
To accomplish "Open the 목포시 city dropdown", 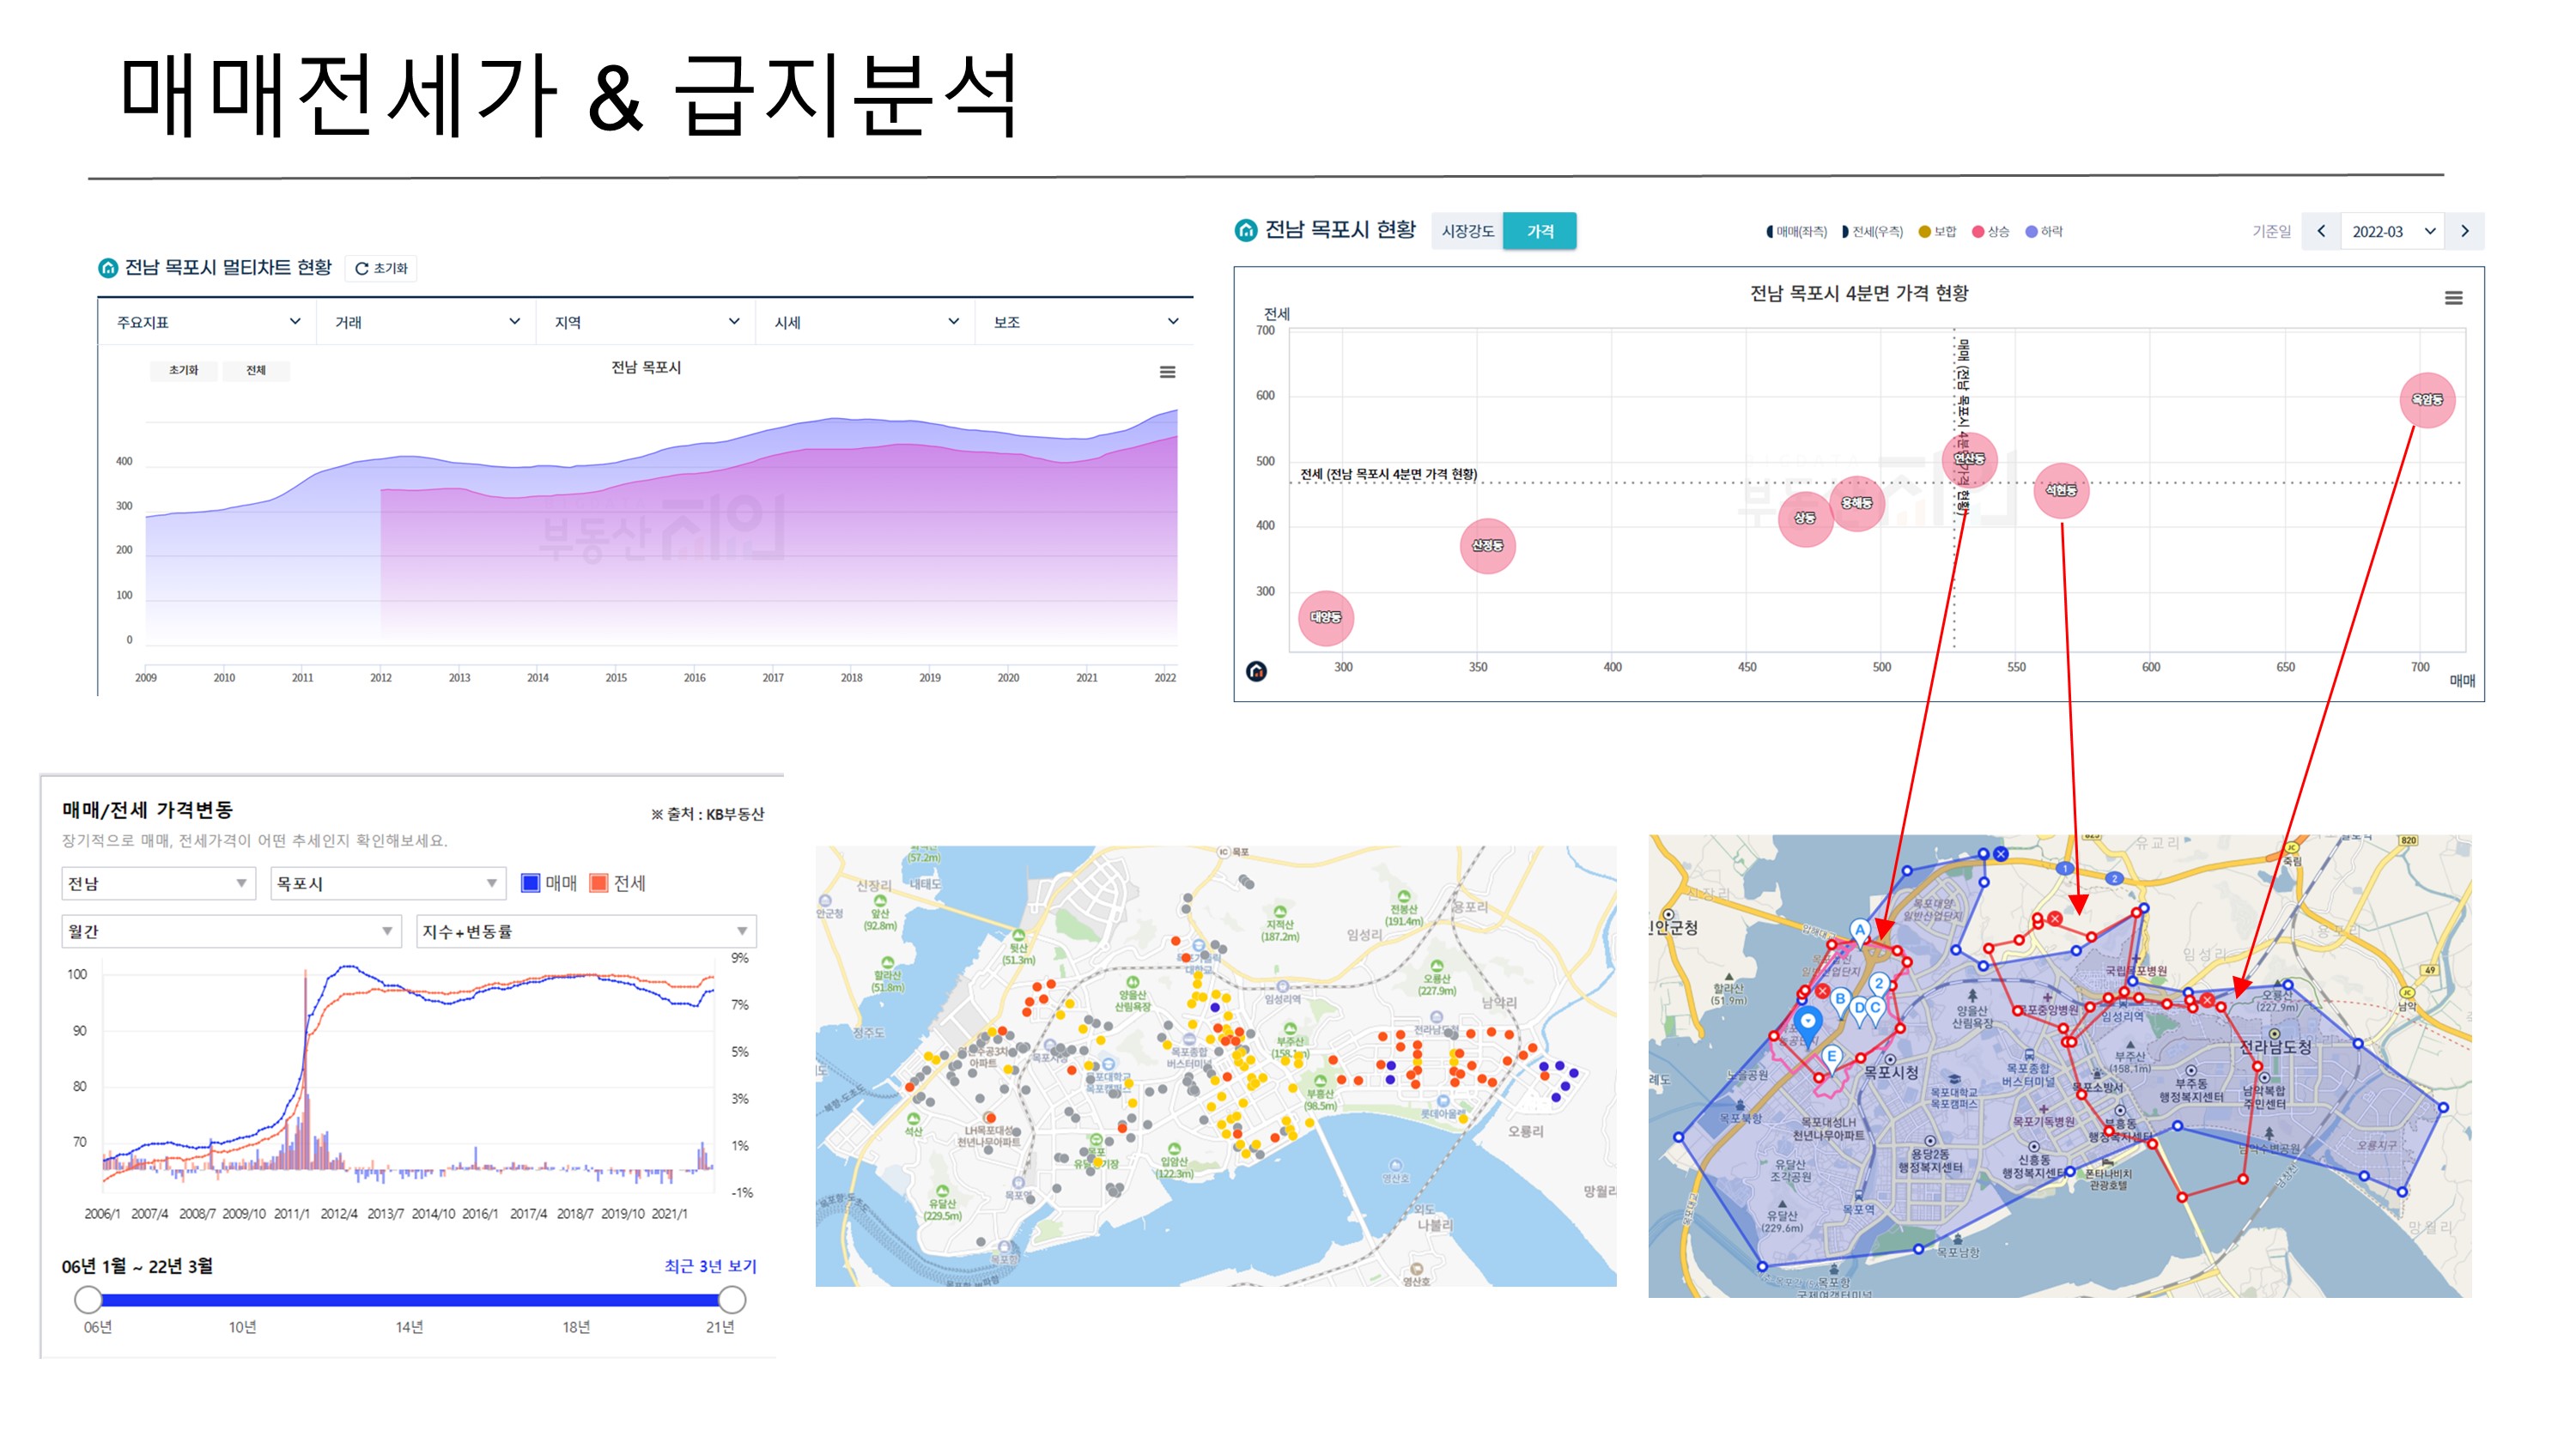I will pyautogui.click(x=388, y=883).
